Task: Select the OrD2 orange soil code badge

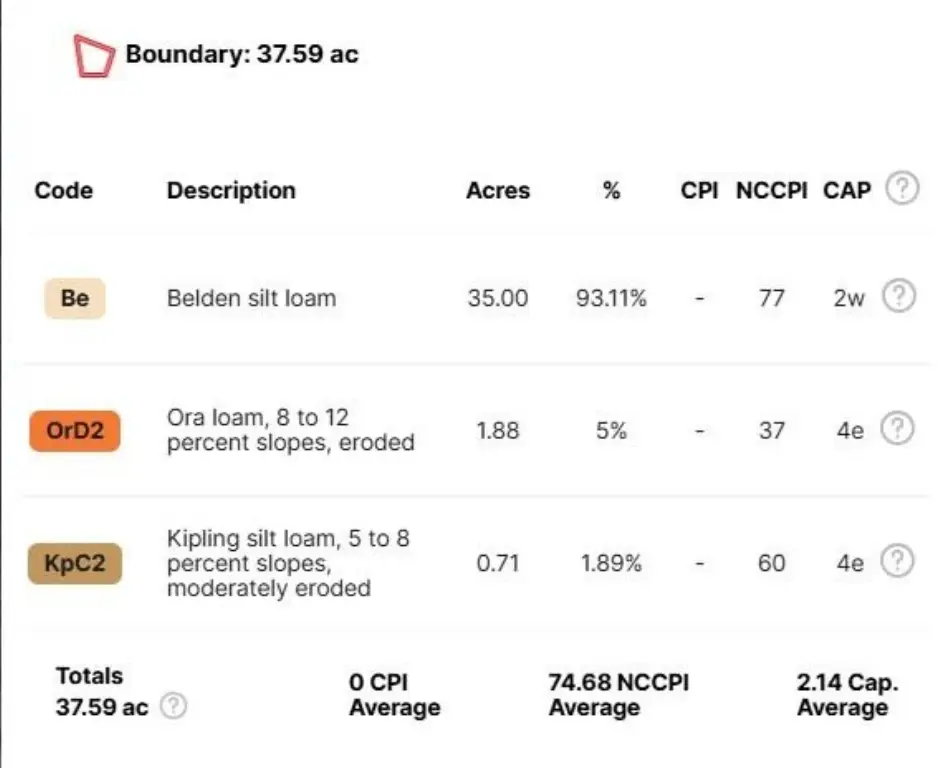Action: (75, 431)
